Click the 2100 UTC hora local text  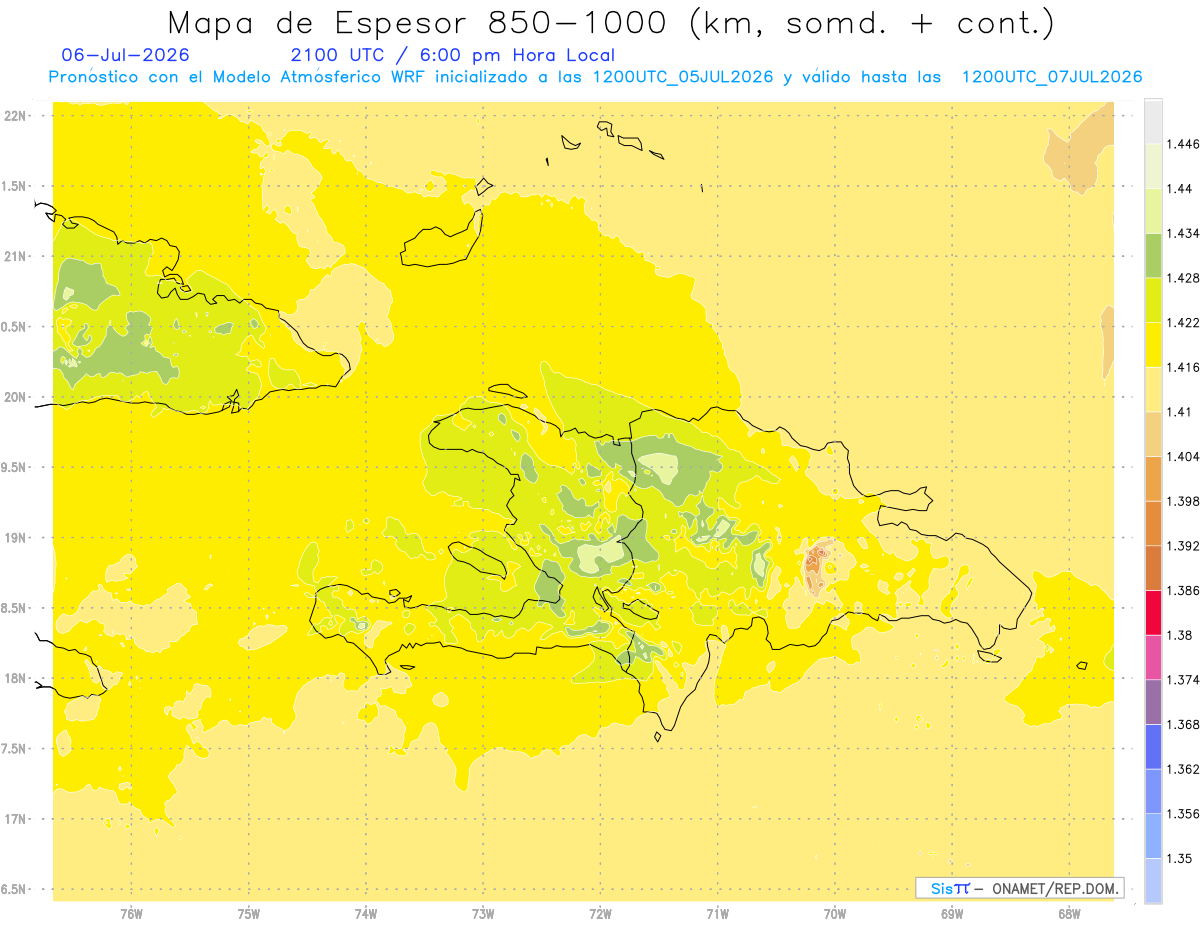[x=452, y=55]
